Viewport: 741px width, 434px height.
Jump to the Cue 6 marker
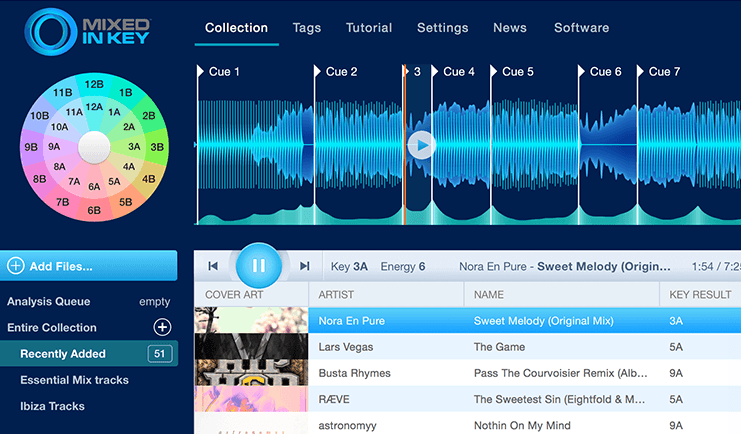click(600, 72)
